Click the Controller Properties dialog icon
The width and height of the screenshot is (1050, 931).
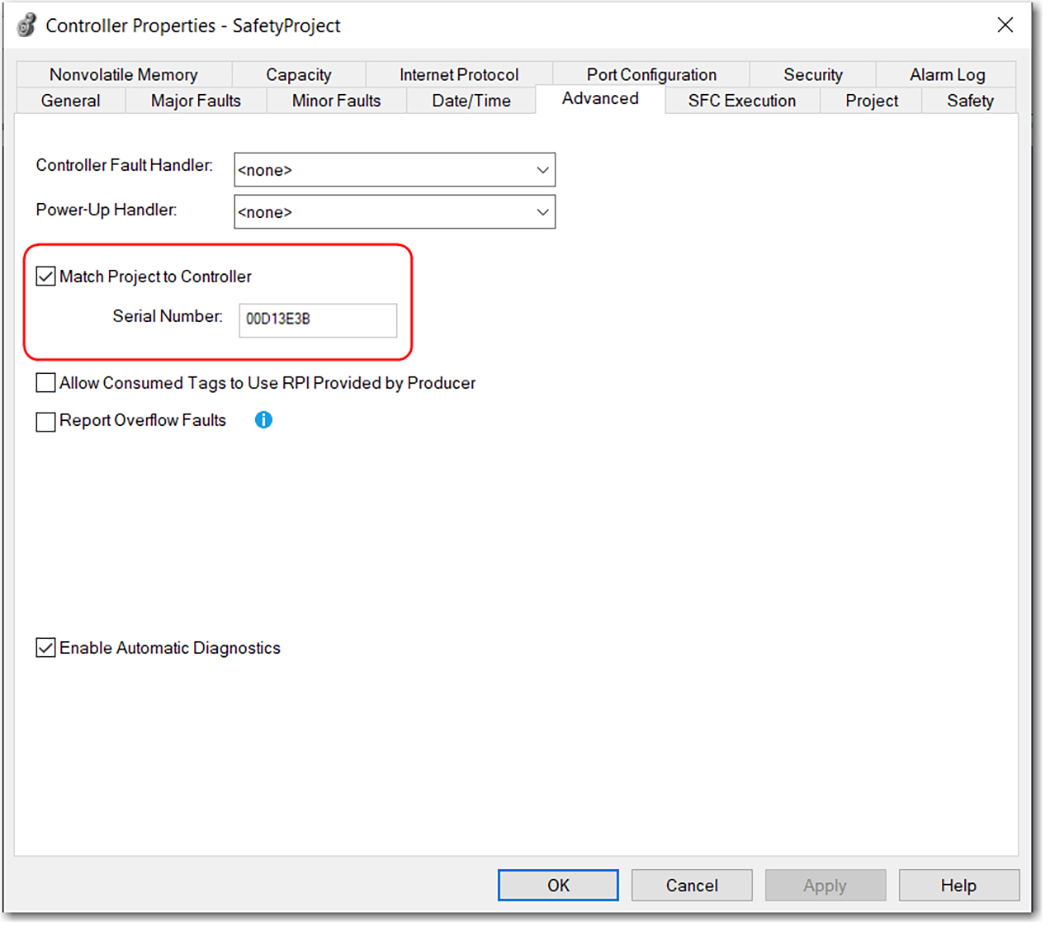[x=25, y=25]
